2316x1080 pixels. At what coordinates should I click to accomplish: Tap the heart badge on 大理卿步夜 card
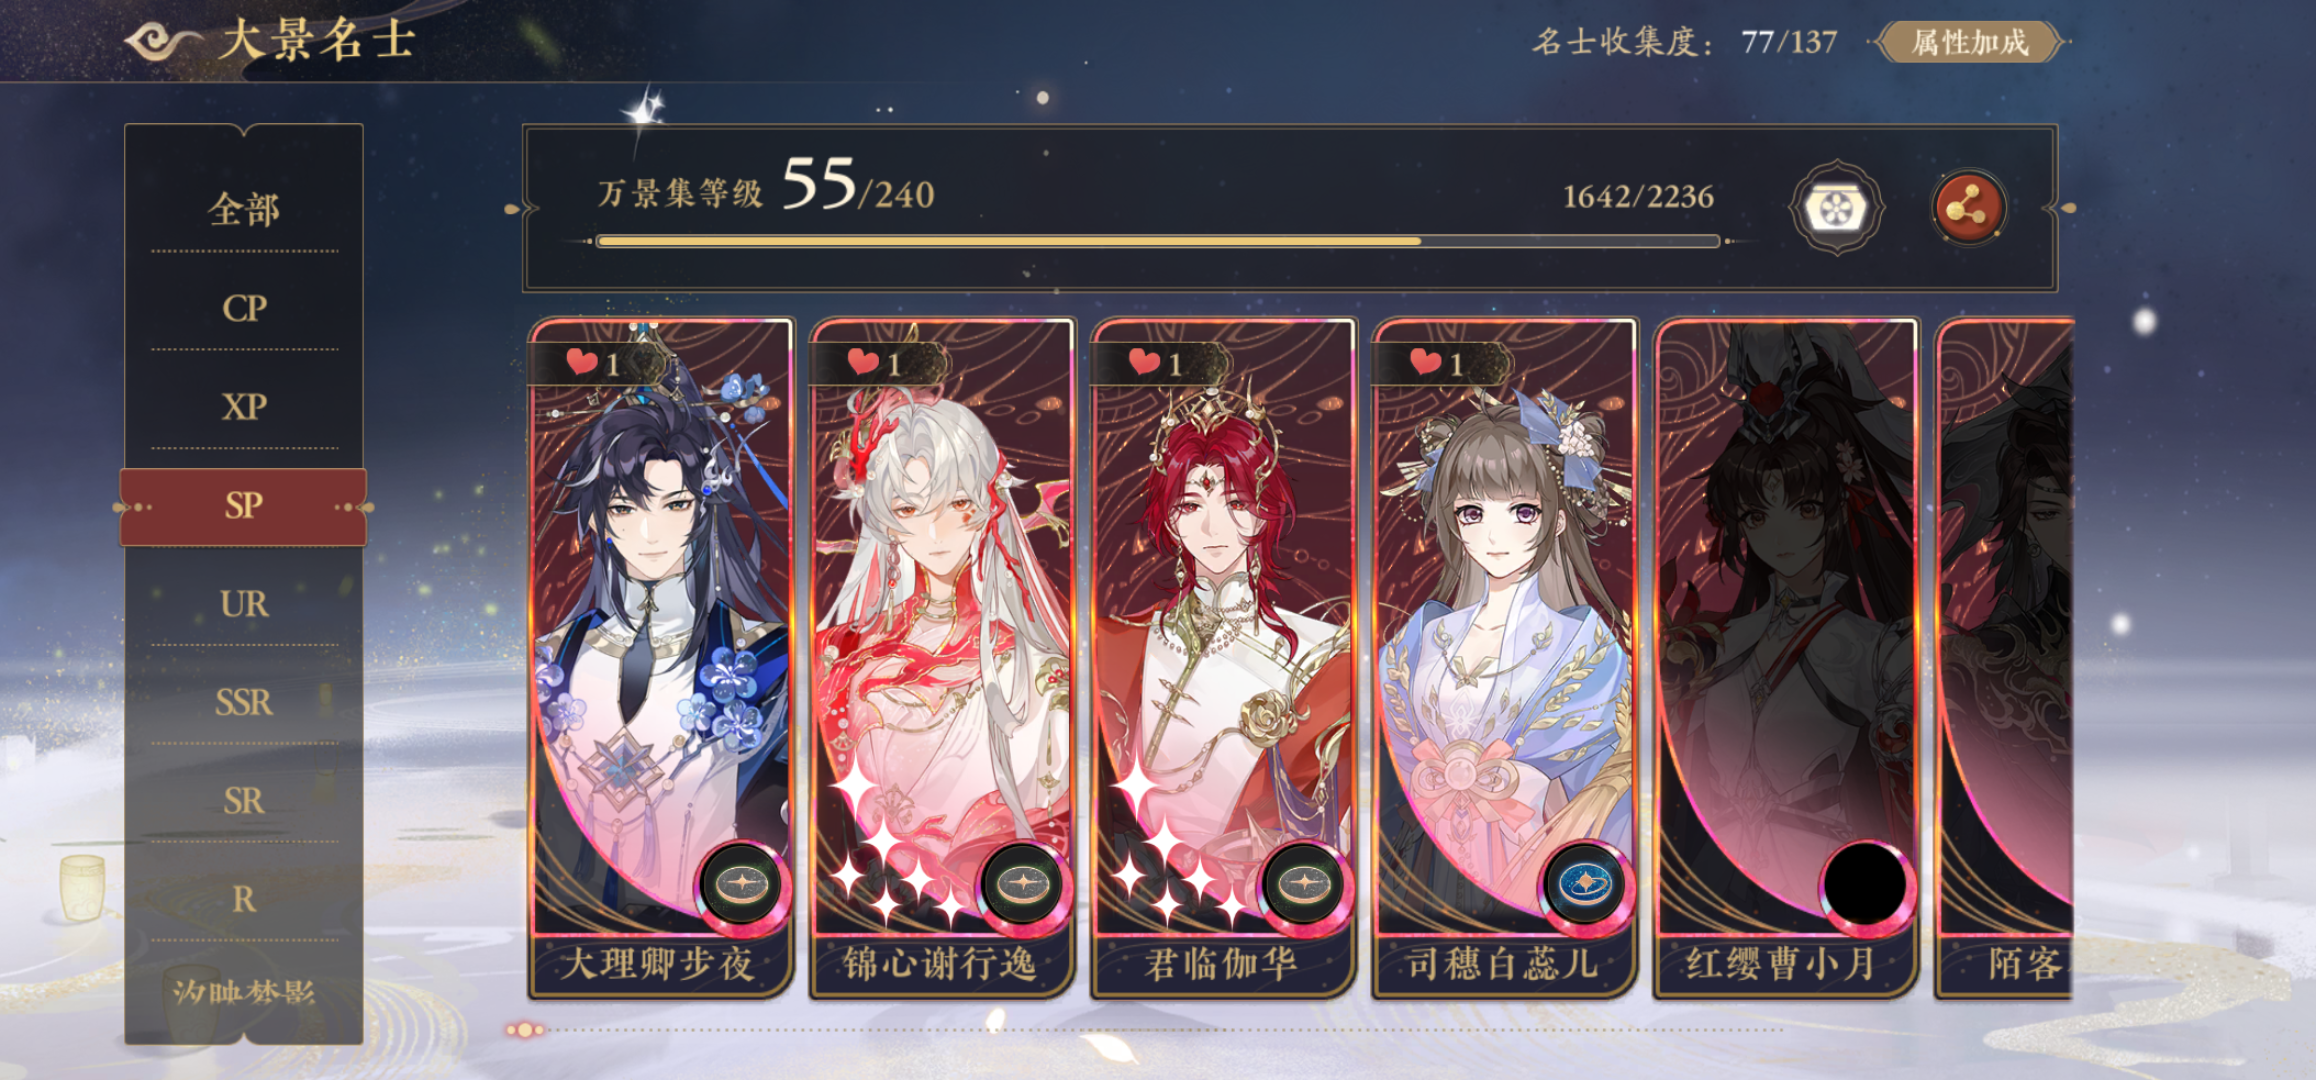click(595, 363)
